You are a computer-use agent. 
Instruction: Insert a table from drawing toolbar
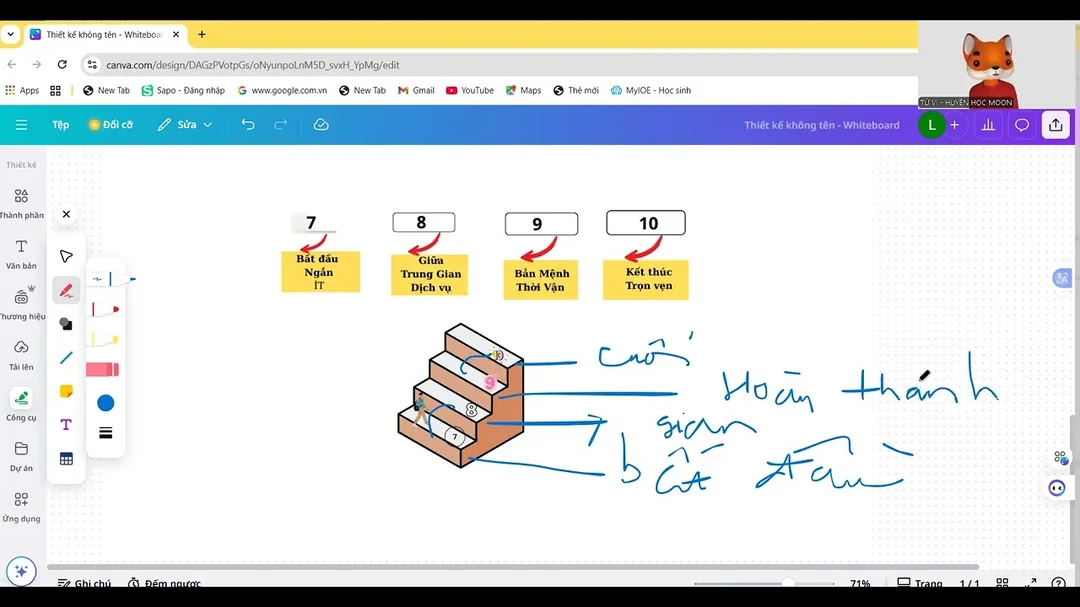[66, 459]
